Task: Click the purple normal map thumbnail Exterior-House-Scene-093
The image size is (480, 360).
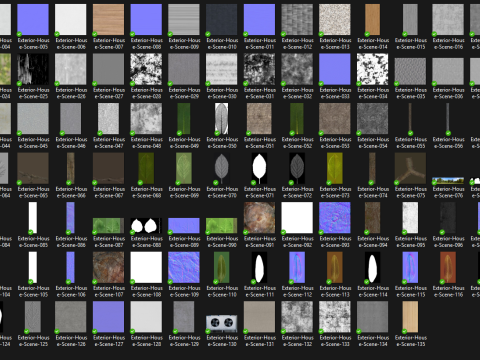Action: (x=335, y=218)
